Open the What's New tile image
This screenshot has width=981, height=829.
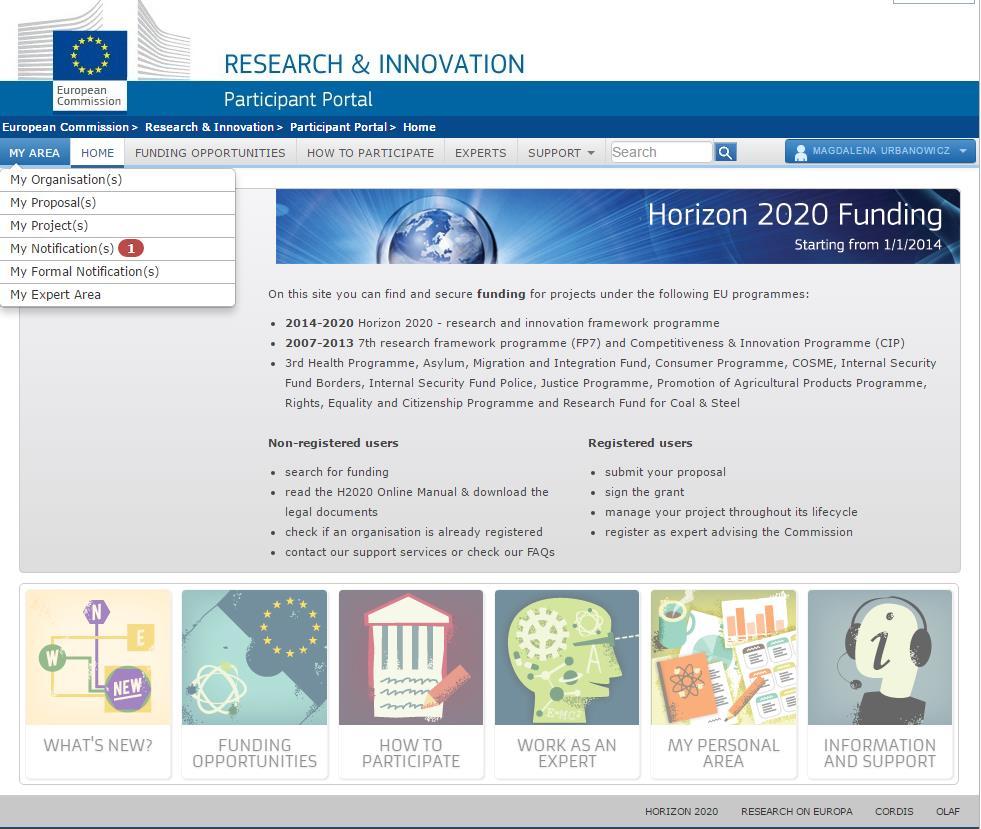[98, 657]
